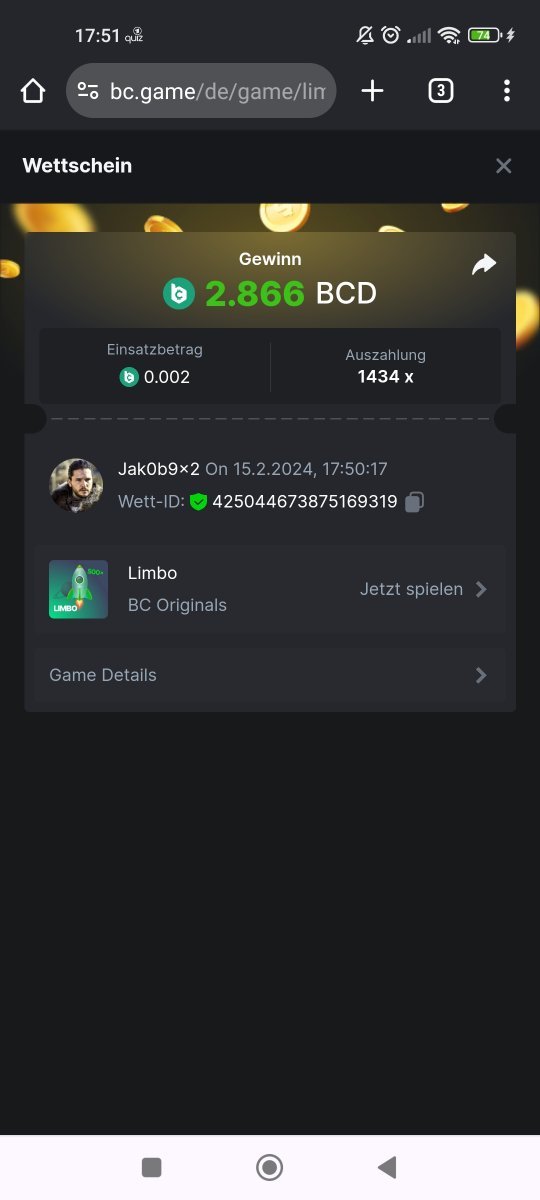540x1200 pixels.
Task: Copy the Wett-ID with the copy icon
Action: [x=414, y=502]
